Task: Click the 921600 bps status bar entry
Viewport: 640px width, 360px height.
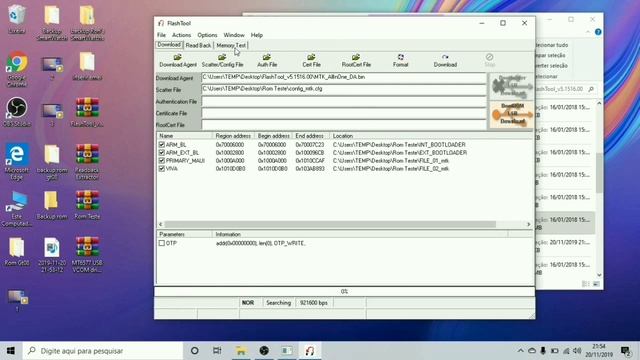Action: (313, 303)
